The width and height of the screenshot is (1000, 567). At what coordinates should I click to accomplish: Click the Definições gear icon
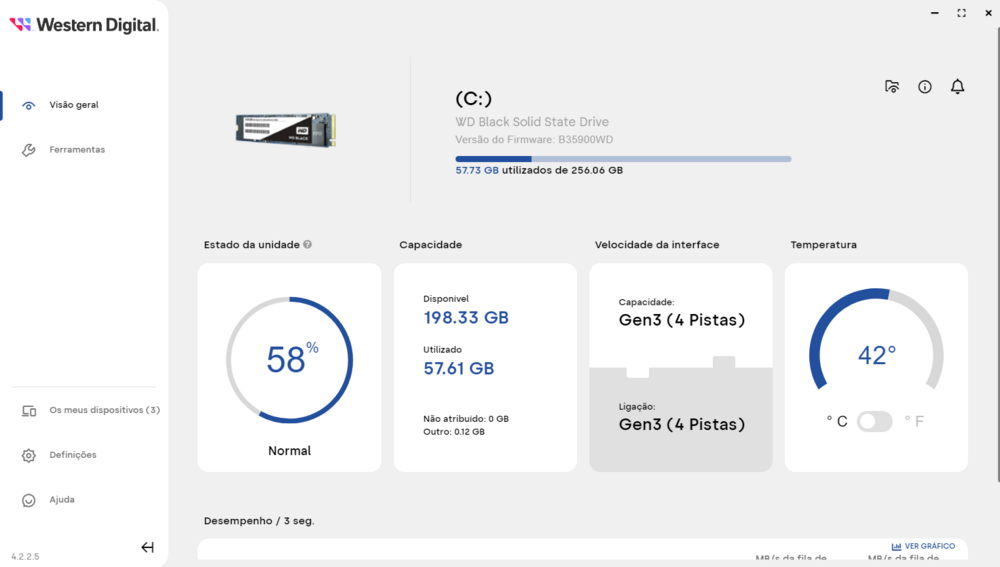click(29, 455)
